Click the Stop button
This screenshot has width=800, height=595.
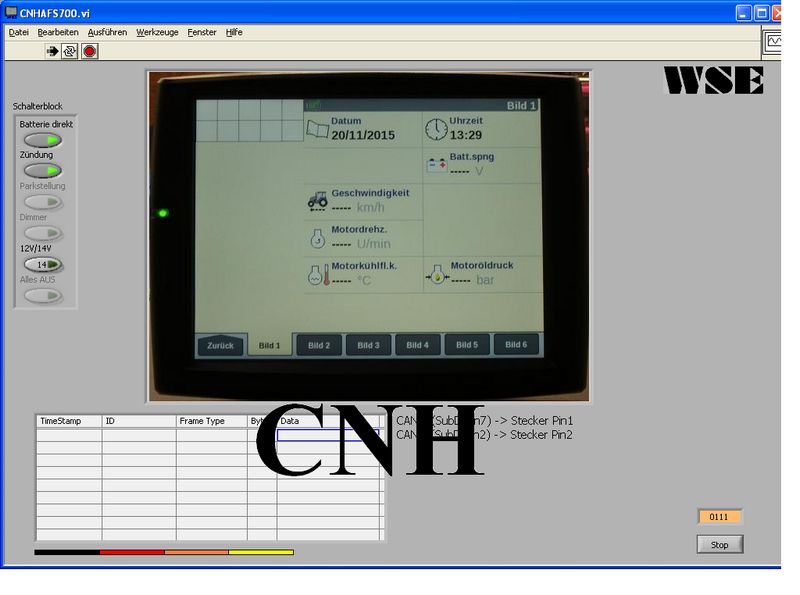point(720,544)
